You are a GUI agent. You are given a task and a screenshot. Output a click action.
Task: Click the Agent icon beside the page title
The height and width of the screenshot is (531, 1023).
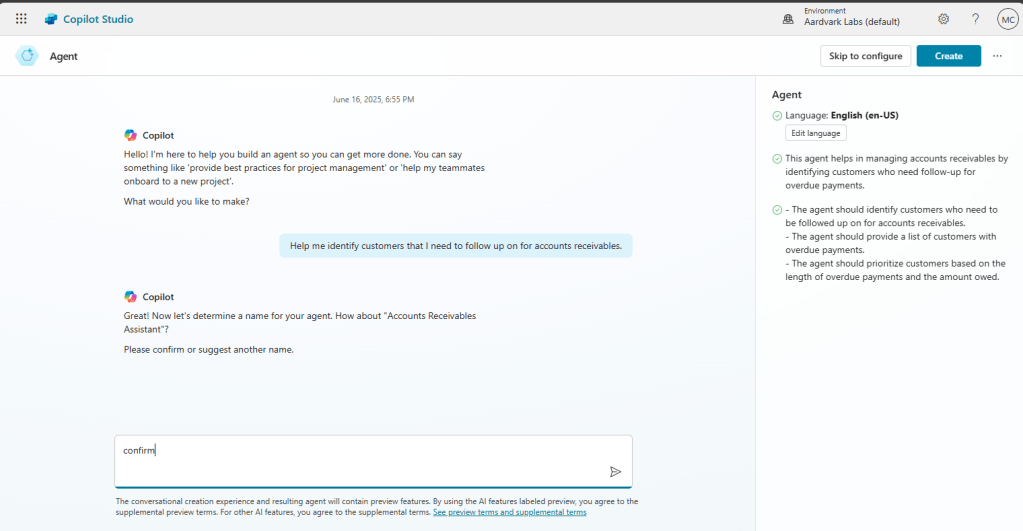click(x=27, y=56)
